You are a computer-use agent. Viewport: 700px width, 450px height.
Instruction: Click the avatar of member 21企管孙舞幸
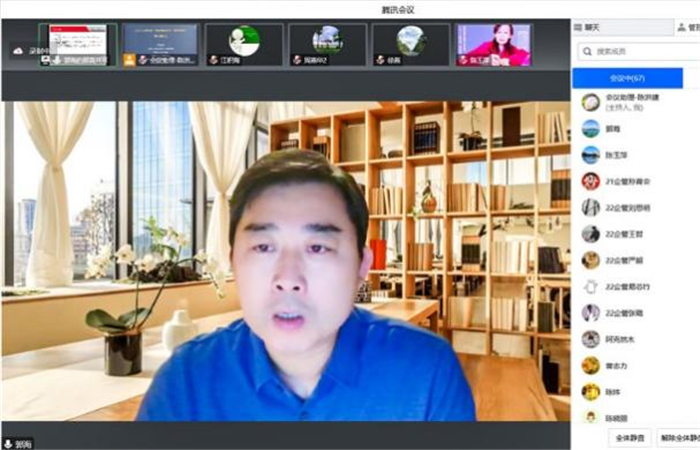(x=591, y=181)
